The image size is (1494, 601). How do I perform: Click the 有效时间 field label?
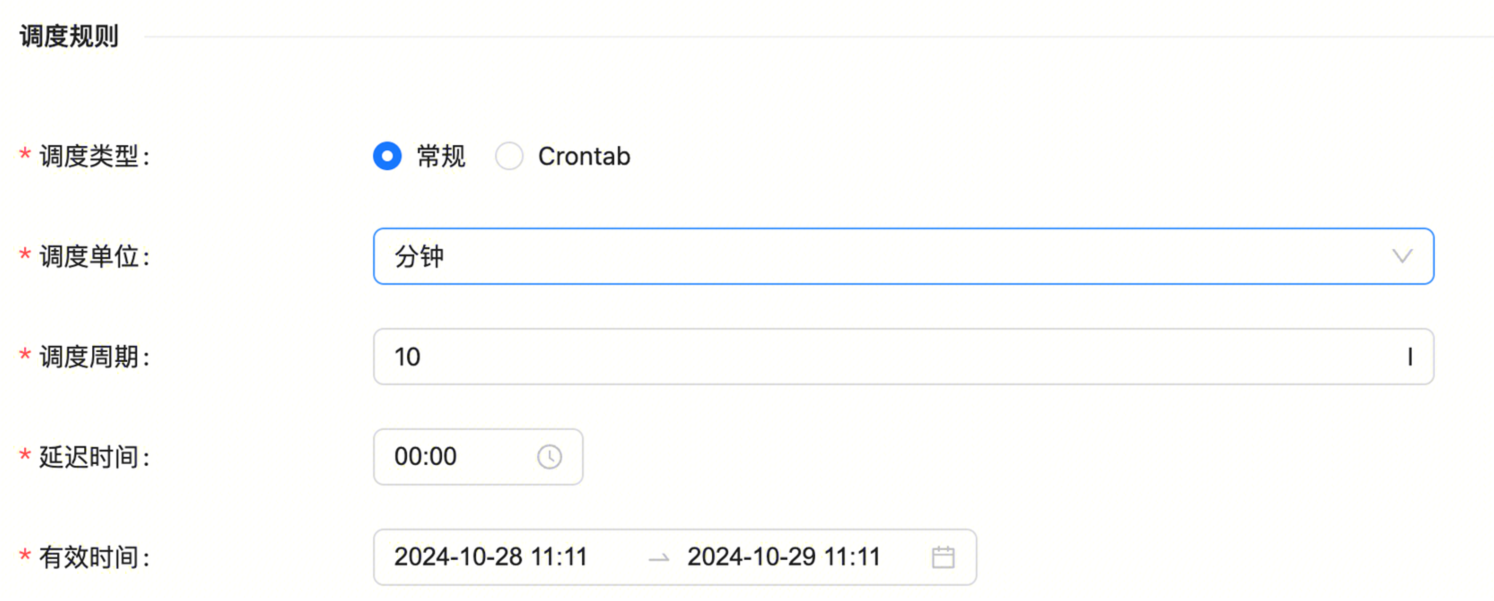(92, 557)
